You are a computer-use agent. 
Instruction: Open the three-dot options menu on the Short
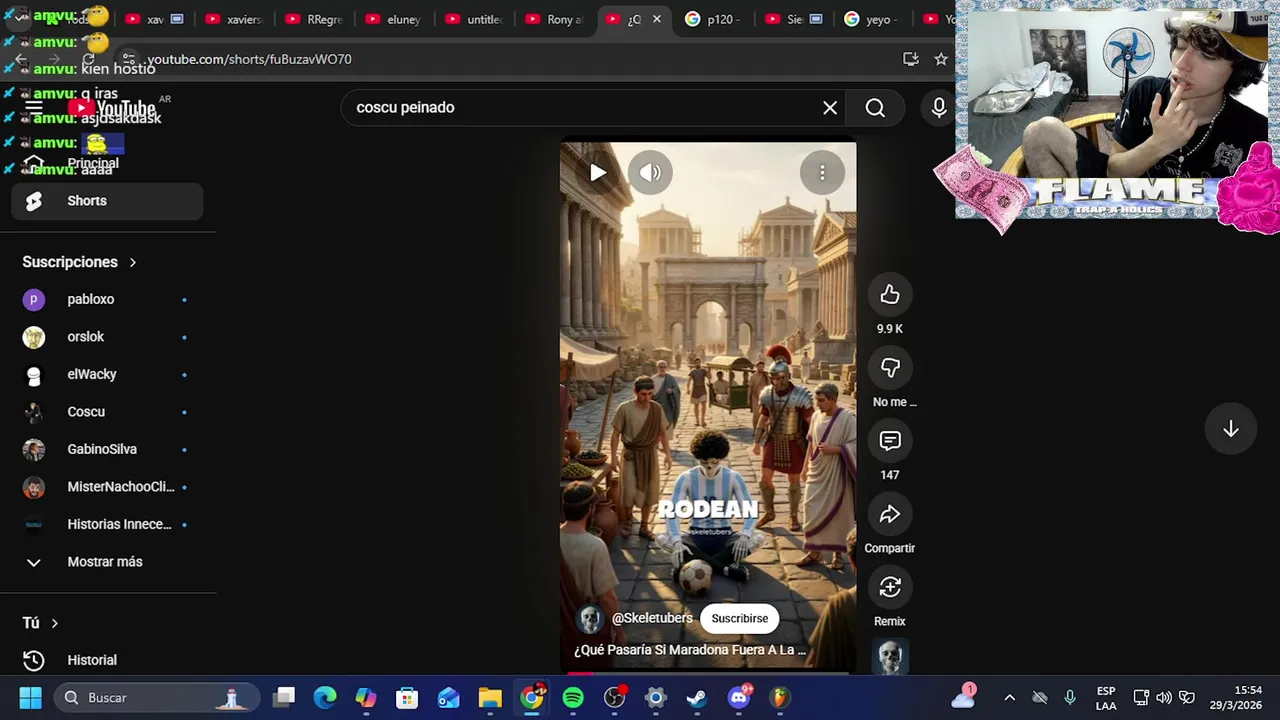pyautogui.click(x=822, y=172)
